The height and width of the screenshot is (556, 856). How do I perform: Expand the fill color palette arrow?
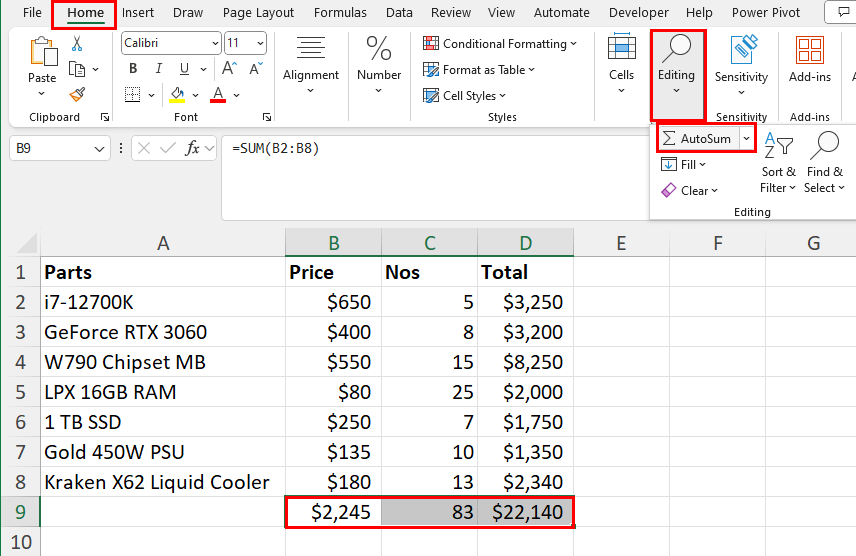(x=195, y=95)
